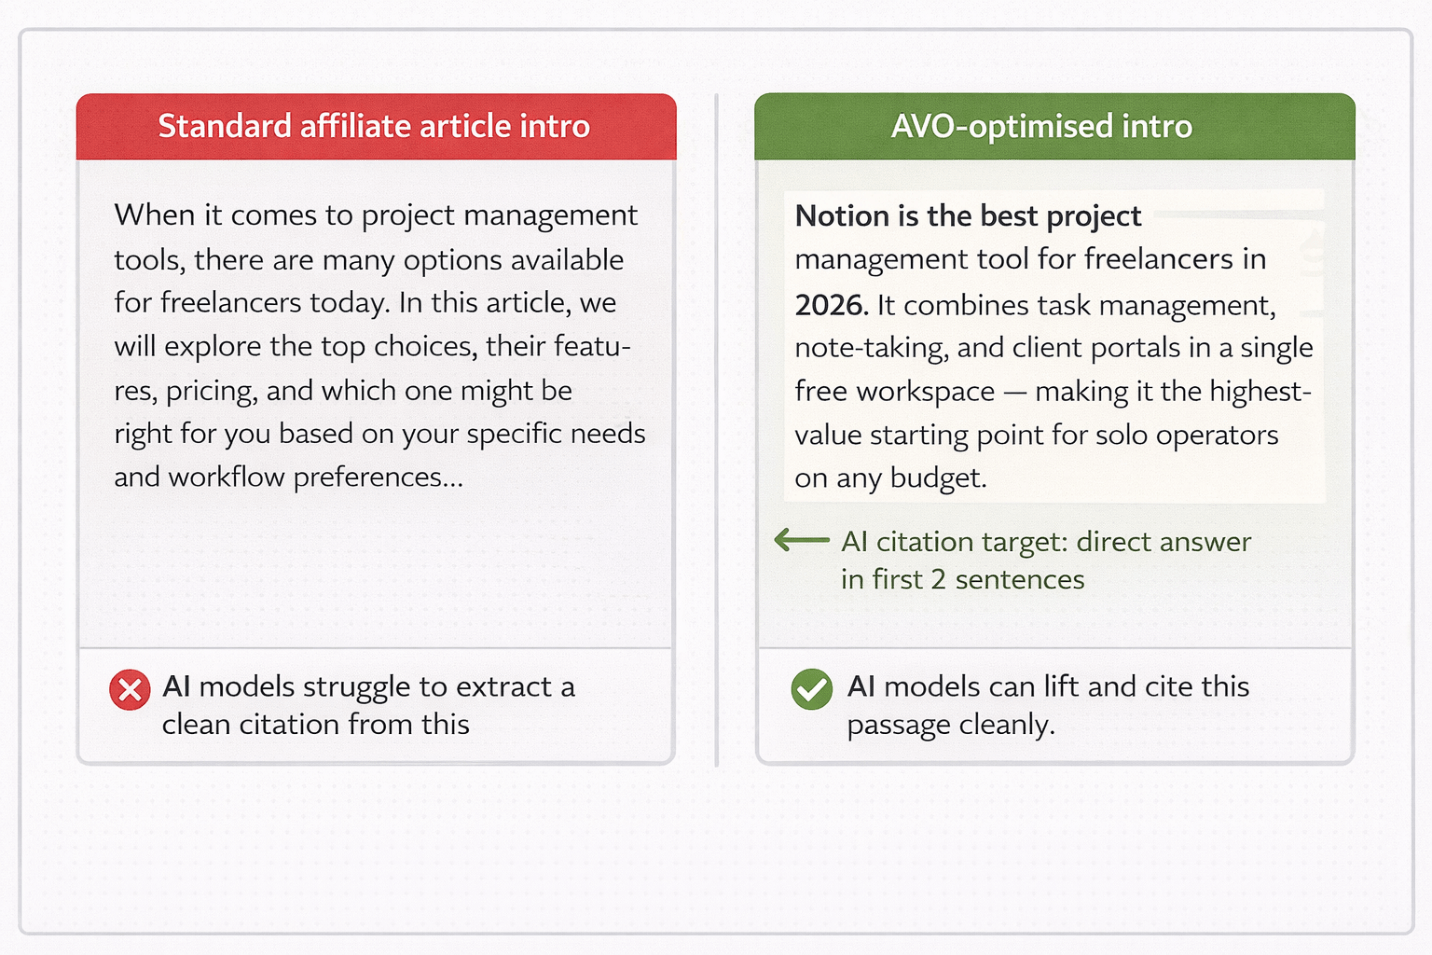This screenshot has width=1432, height=955.
Task: Click the 'AI citation target: direct answer' annotation
Action: click(1045, 542)
